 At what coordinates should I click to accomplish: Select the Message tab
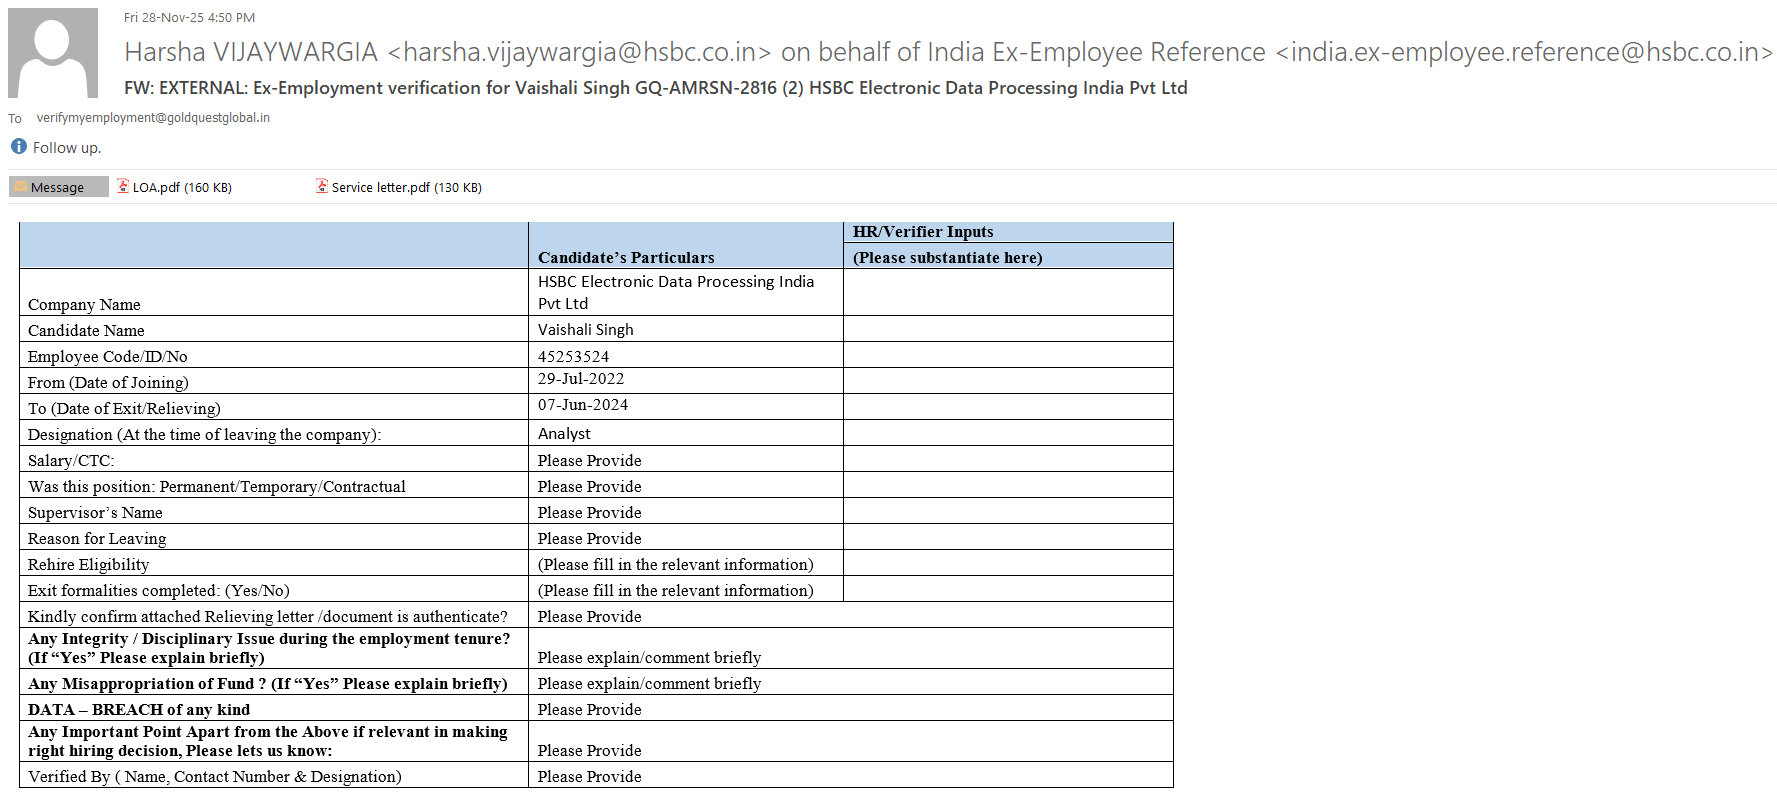58,187
